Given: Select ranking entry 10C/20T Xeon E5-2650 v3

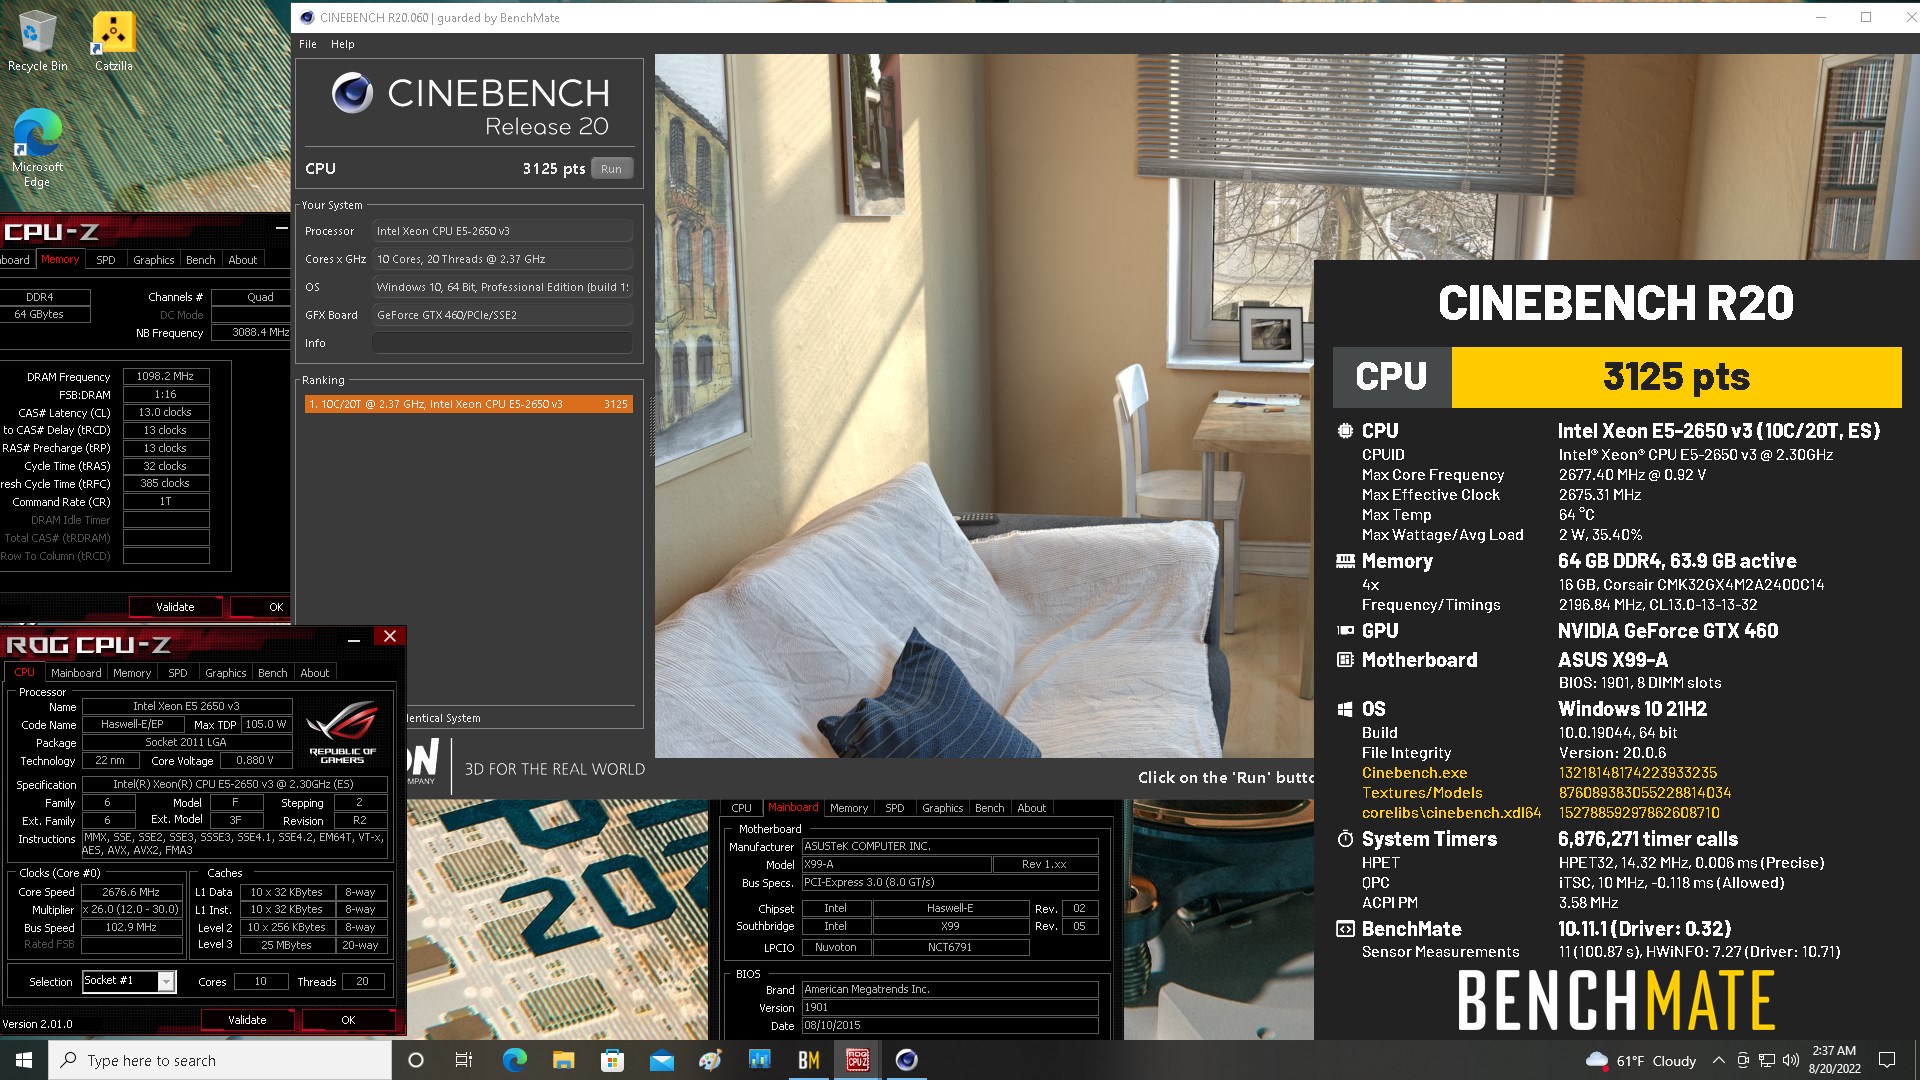Looking at the screenshot, I should 469,404.
